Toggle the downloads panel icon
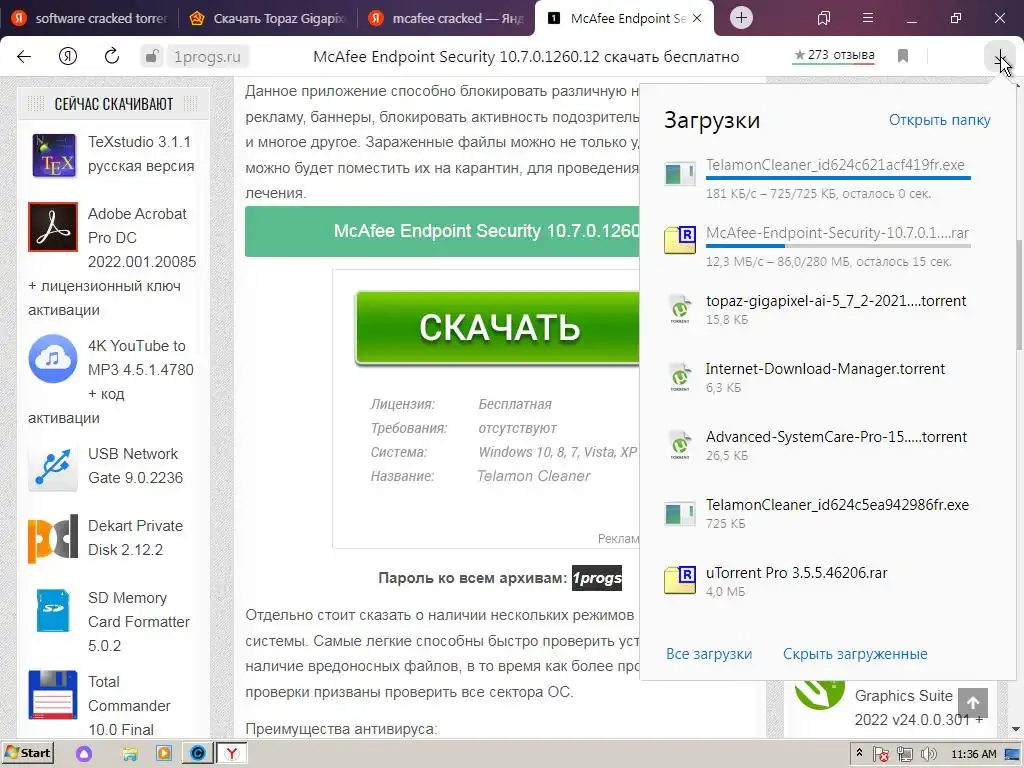Viewport: 1024px width, 768px height. (x=1000, y=57)
